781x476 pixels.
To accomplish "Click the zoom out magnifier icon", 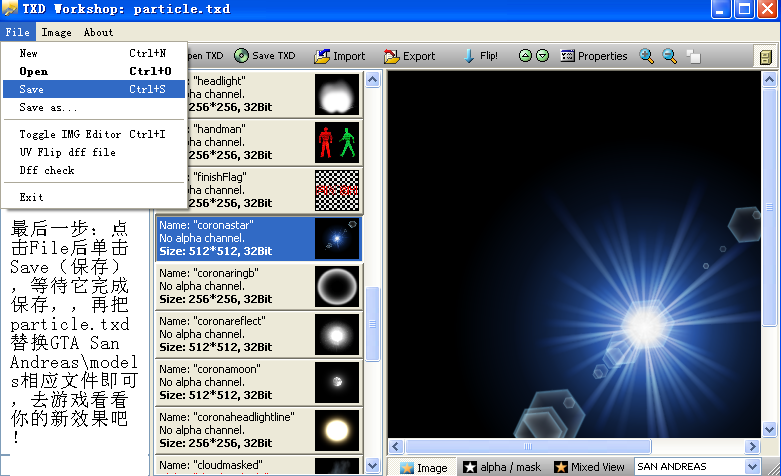I will click(669, 56).
